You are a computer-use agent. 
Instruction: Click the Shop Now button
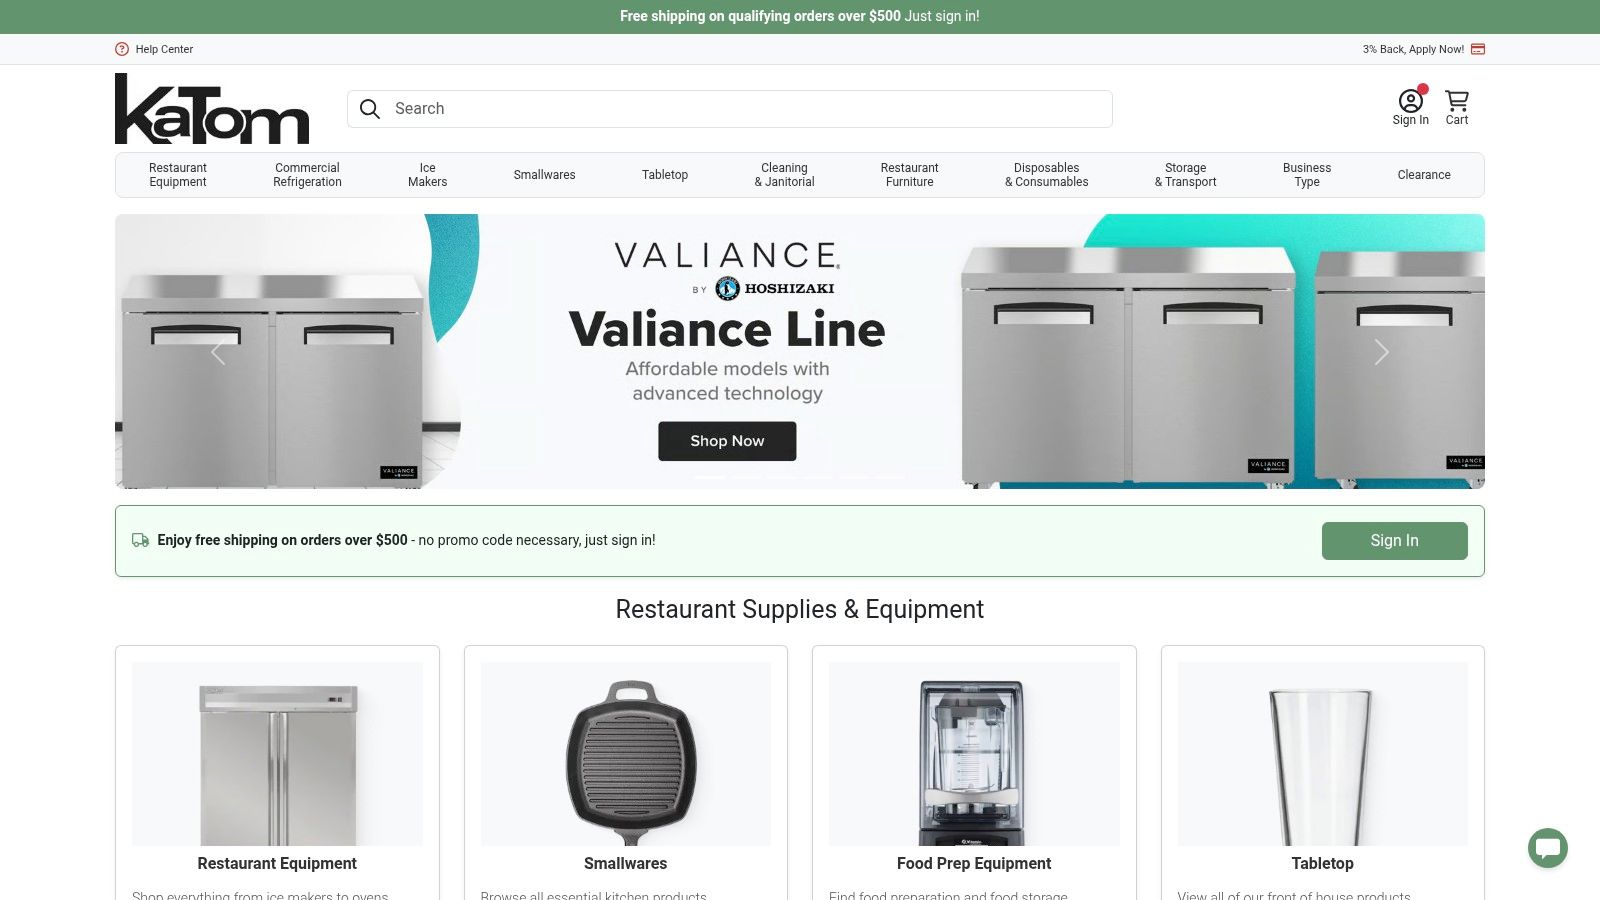(727, 441)
